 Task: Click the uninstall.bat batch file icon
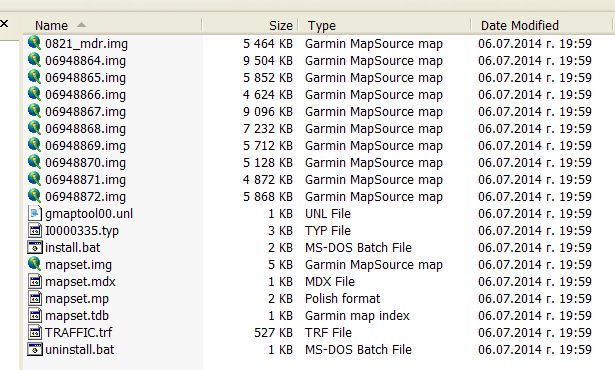(x=35, y=349)
